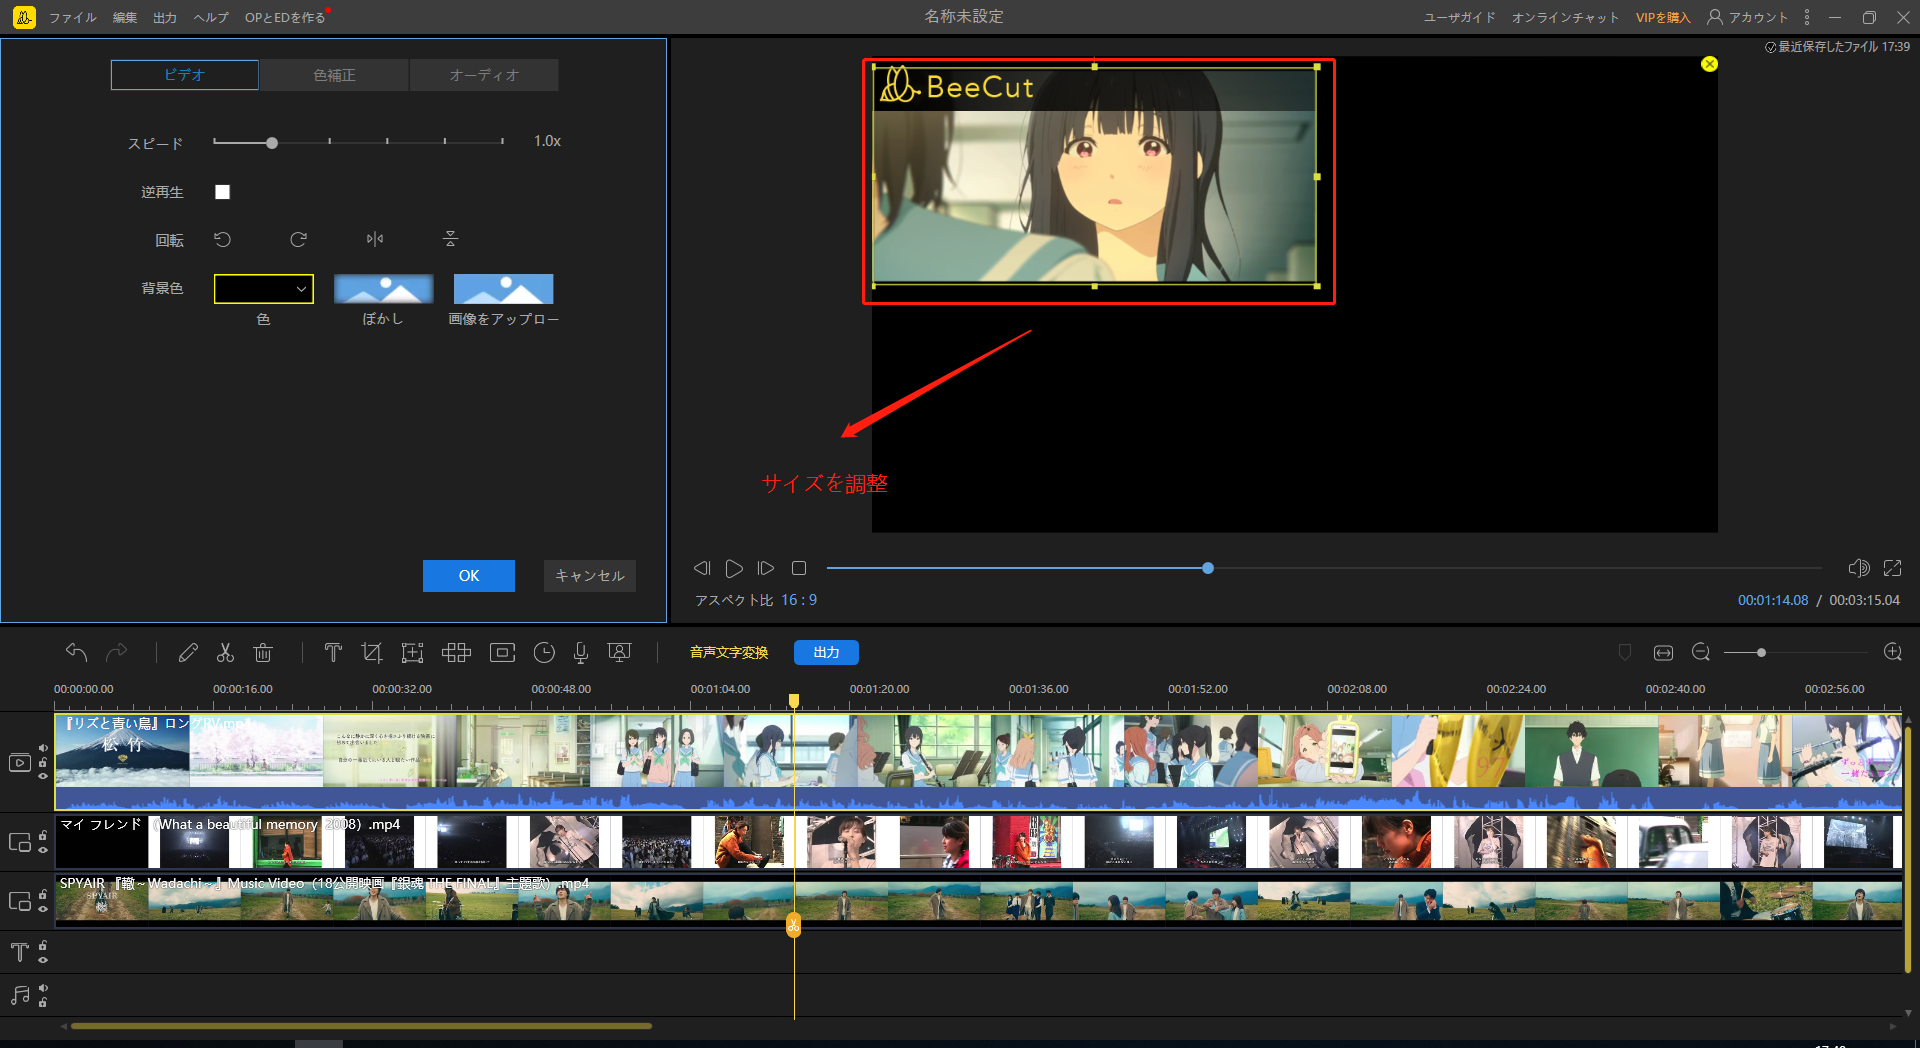
Task: Hide the text track with eye icon
Action: (x=43, y=960)
